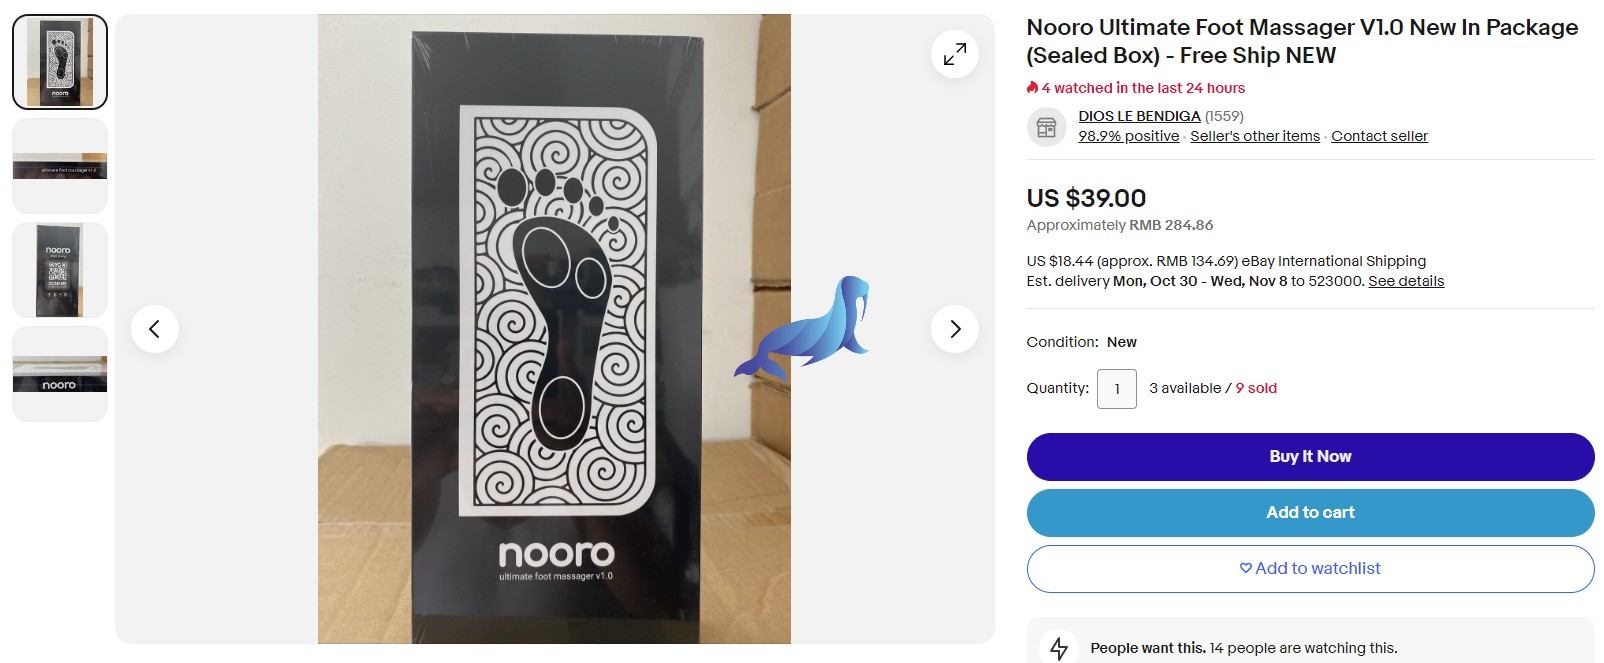Go to the previous product image arrow
Viewport: 1604px width, 663px height.
click(x=155, y=329)
